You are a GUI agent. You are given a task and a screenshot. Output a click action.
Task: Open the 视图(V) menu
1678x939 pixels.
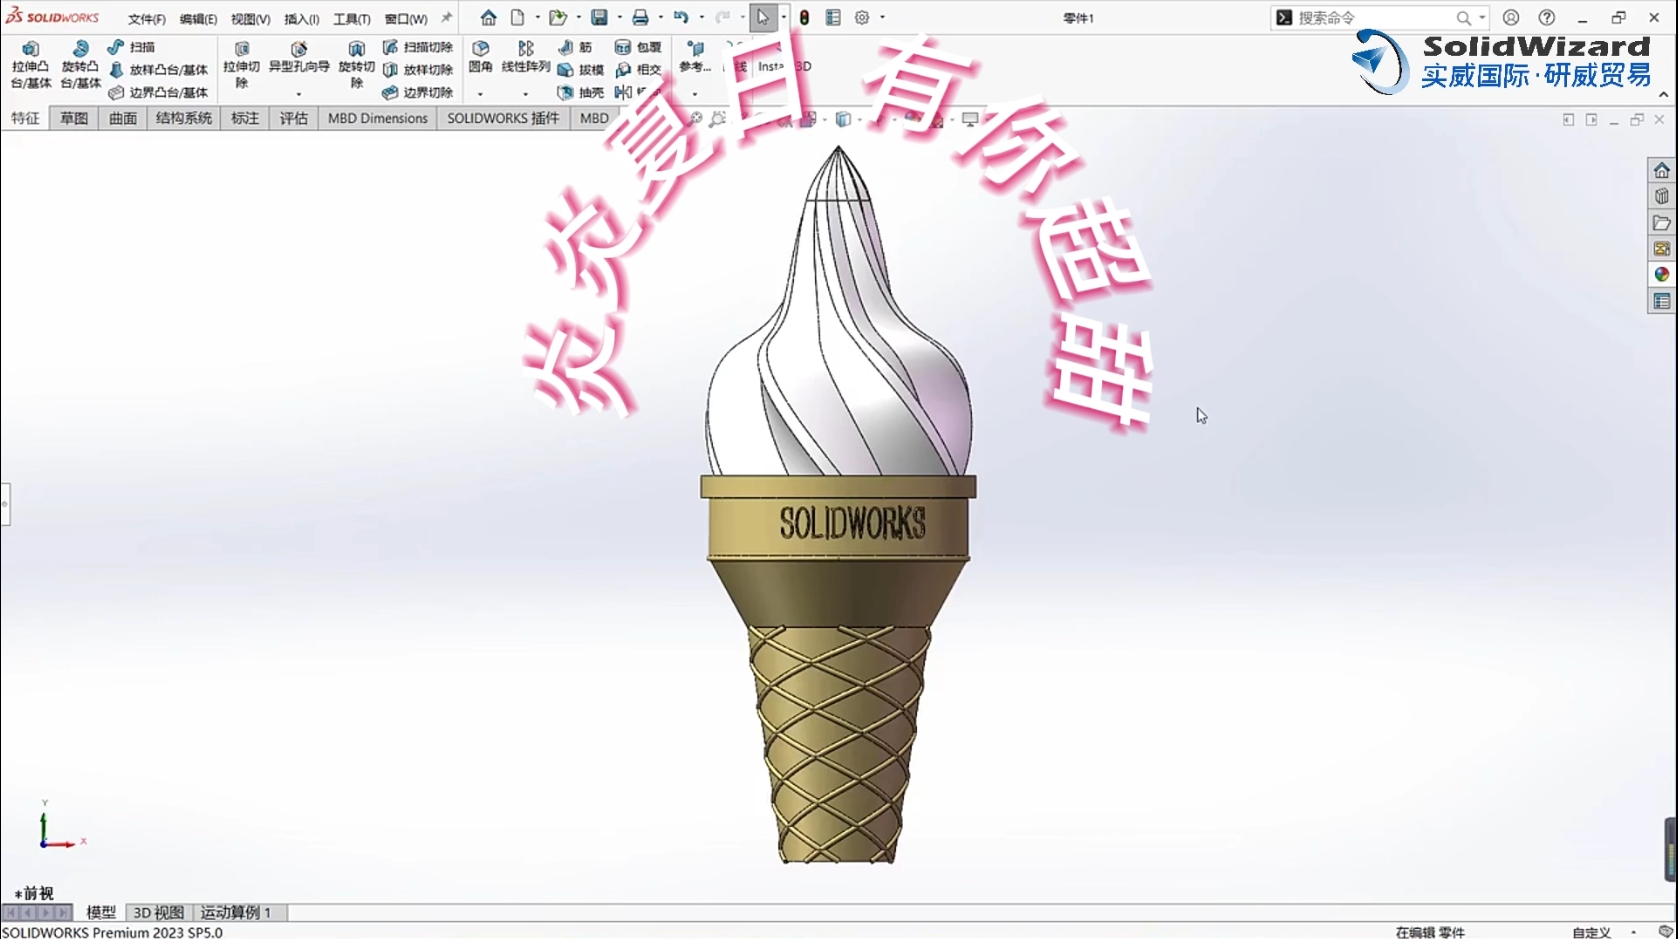tap(251, 19)
